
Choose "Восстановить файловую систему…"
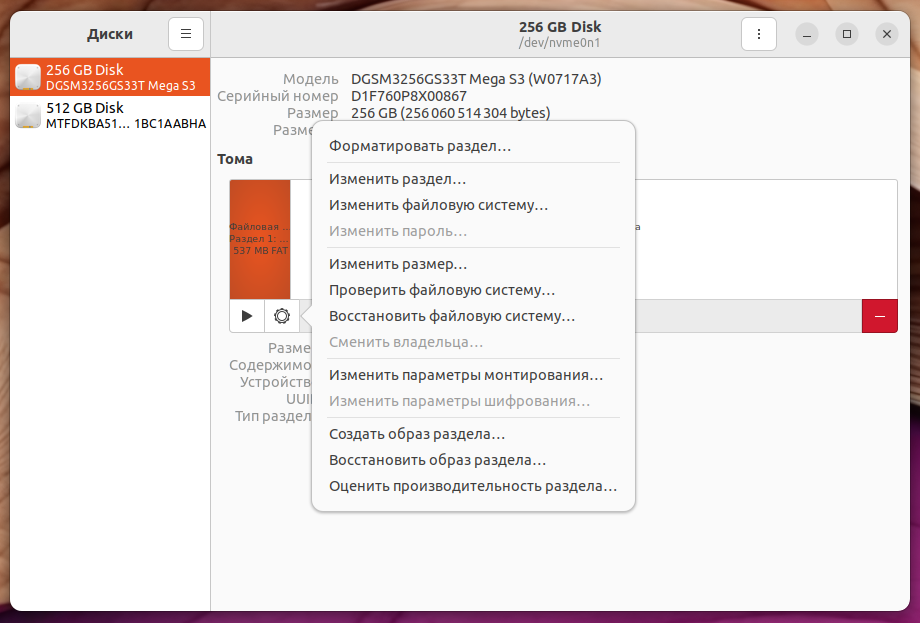tap(473, 316)
